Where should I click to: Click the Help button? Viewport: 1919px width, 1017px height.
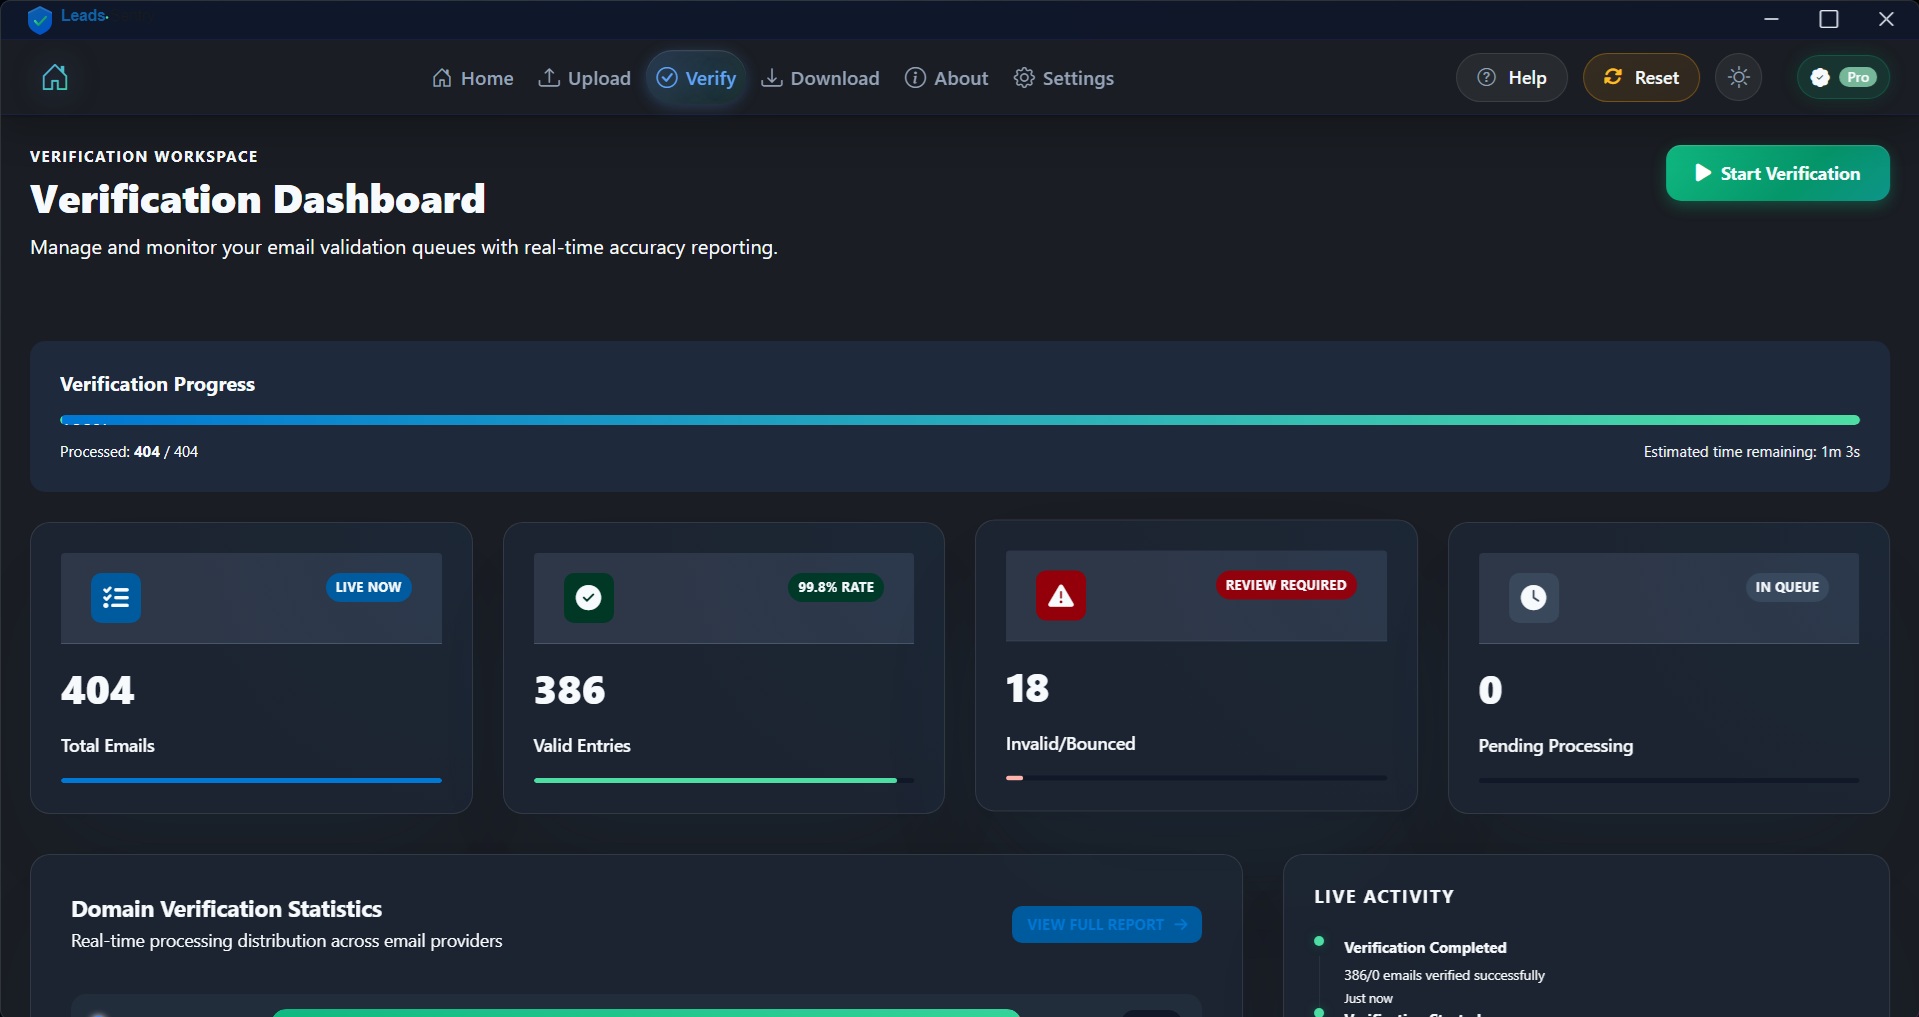pyautogui.click(x=1511, y=77)
